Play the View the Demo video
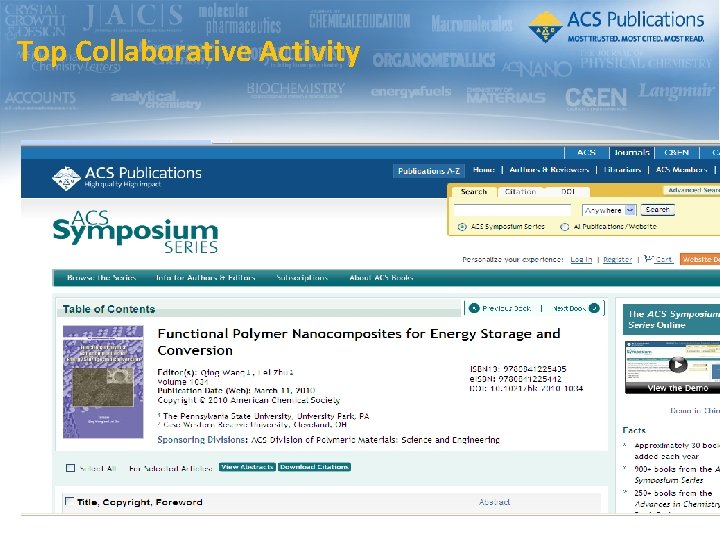 click(678, 365)
